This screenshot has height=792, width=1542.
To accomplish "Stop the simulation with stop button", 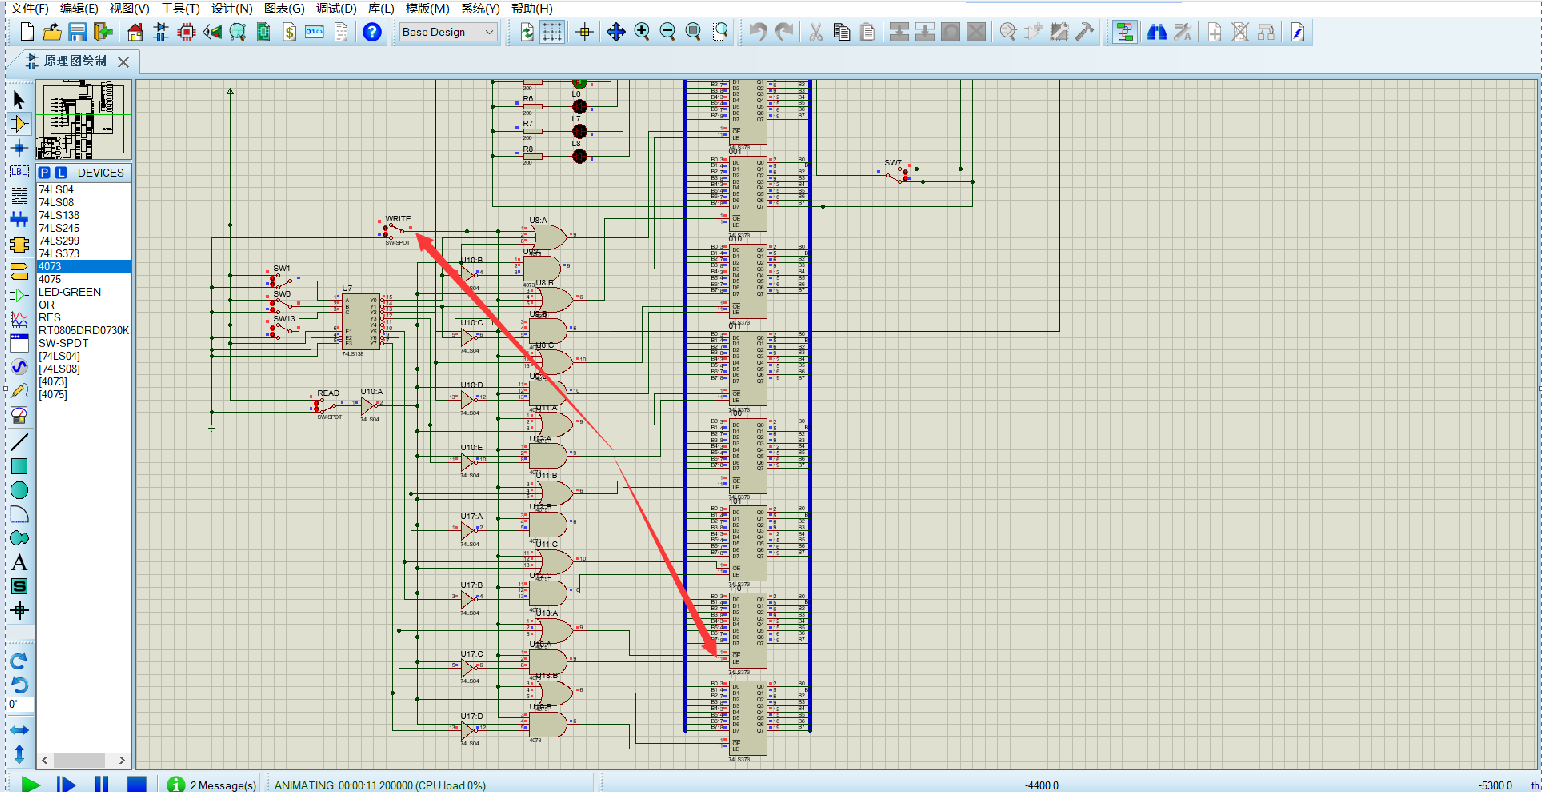I will (137, 785).
